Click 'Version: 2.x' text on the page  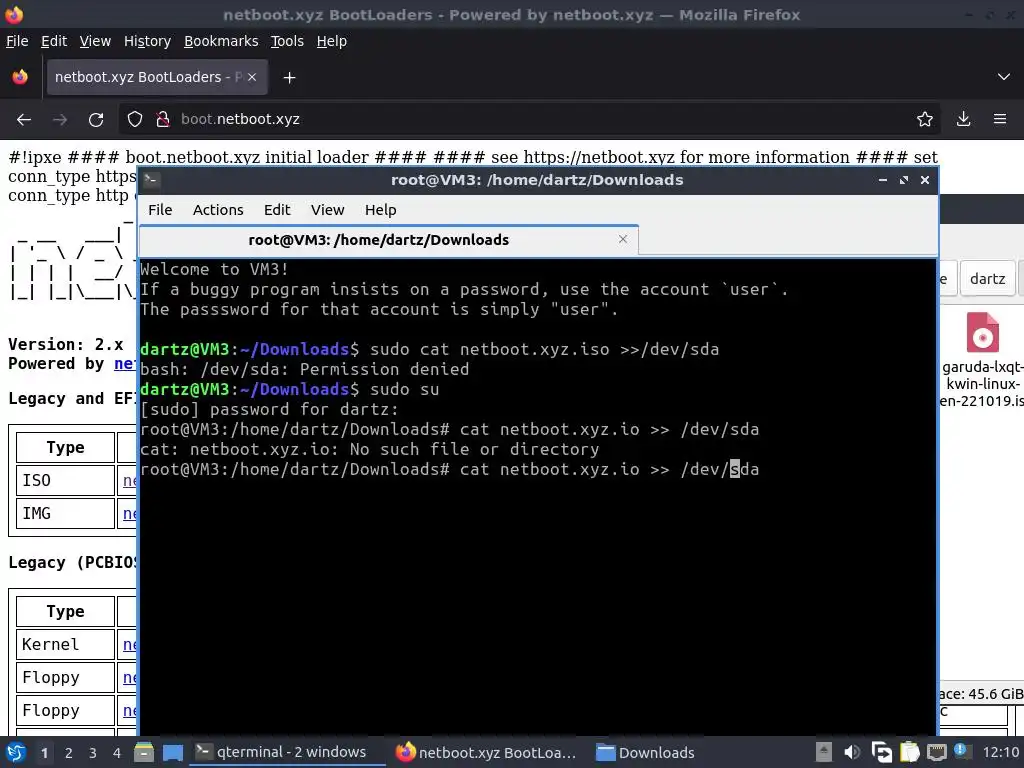point(65,344)
